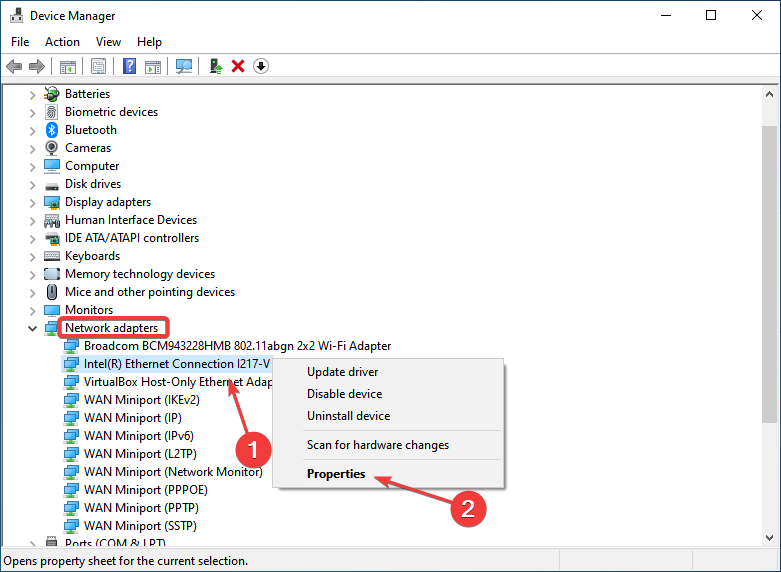Click the Human Interface Devices icon
This screenshot has width=781, height=572.
click(x=52, y=220)
